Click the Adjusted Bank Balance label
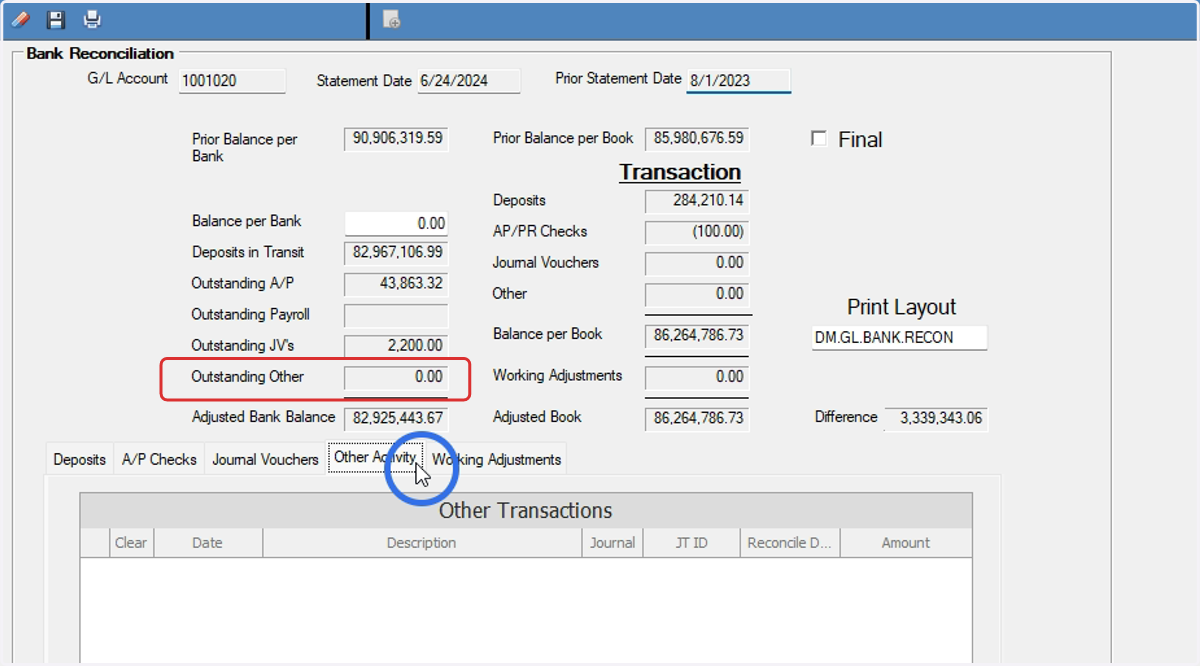Viewport: 1200px width, 666px height. (264, 417)
